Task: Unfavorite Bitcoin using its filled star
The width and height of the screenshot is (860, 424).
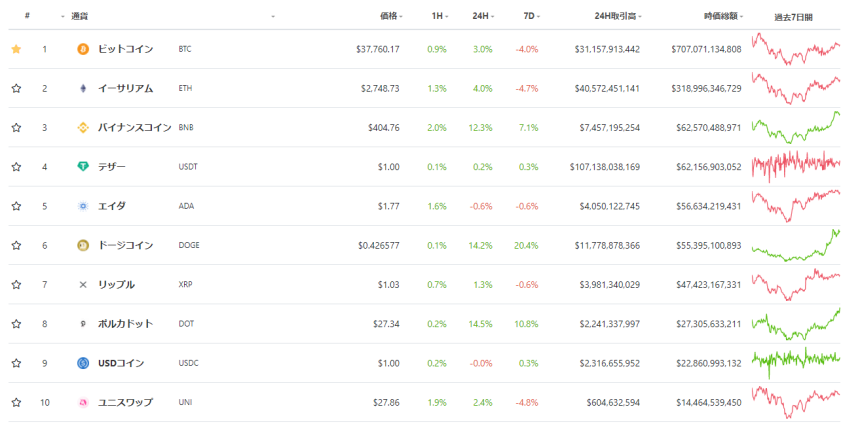Action: click(16, 49)
